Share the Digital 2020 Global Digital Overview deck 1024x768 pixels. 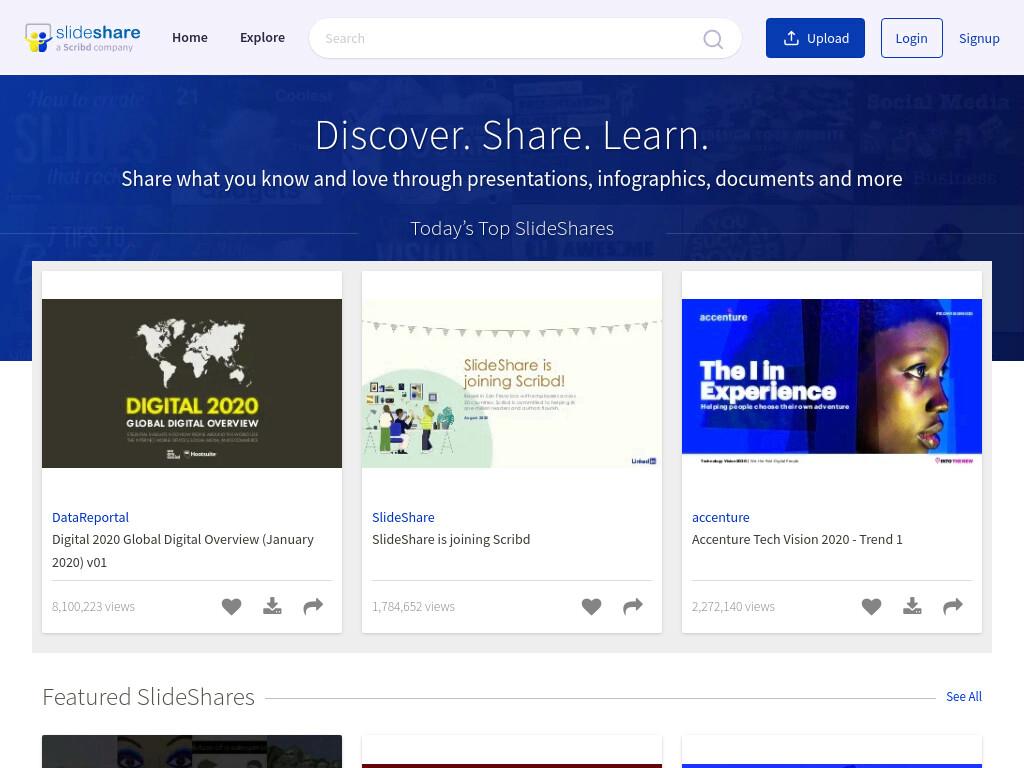point(313,607)
